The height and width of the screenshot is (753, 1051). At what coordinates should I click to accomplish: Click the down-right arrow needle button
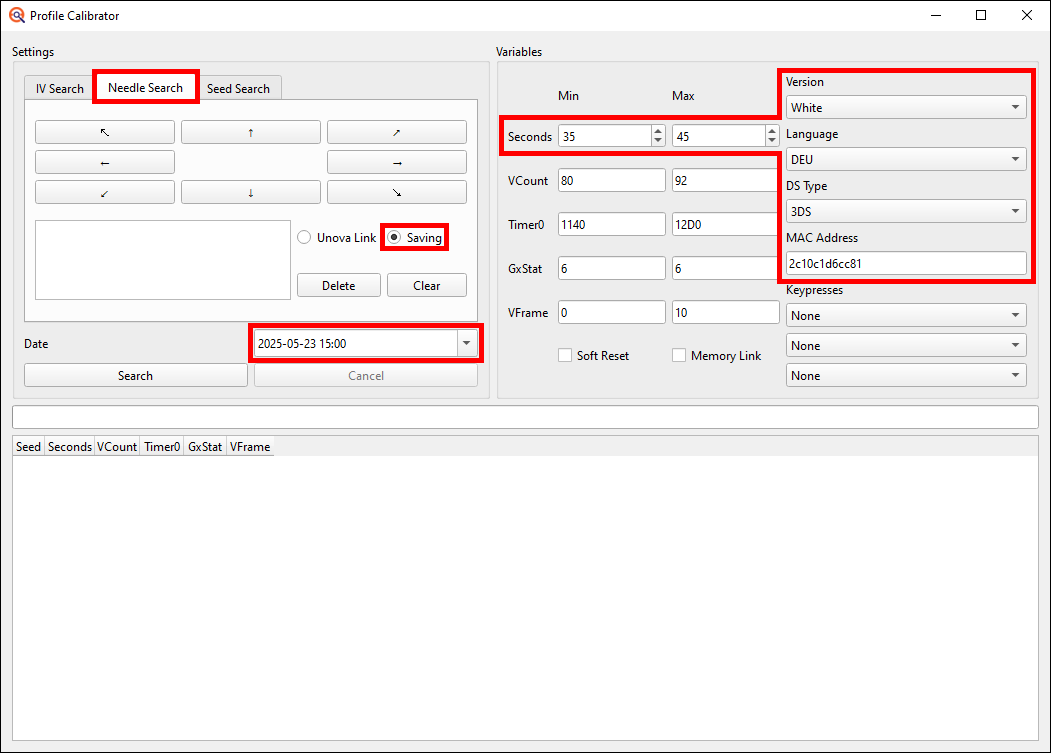397,192
